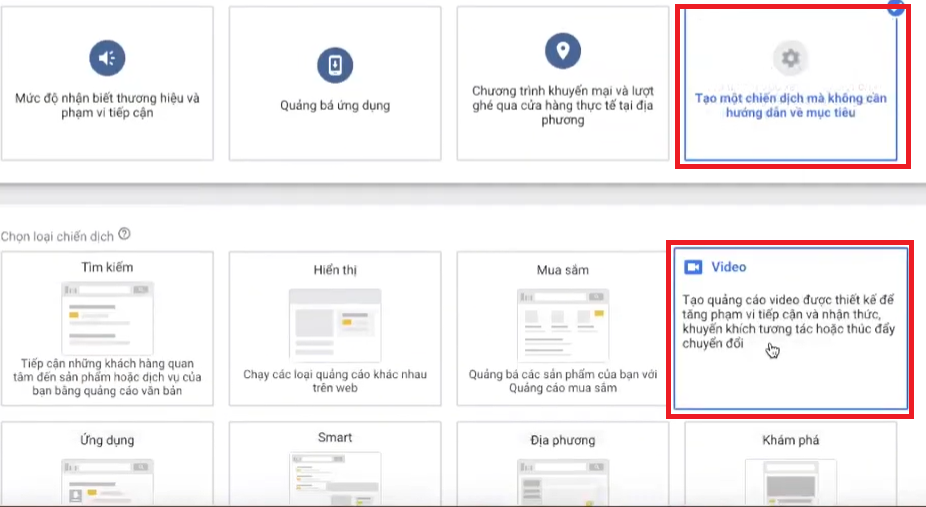
Task: Click blue checkmark badge on selected goal card
Action: (896, 5)
